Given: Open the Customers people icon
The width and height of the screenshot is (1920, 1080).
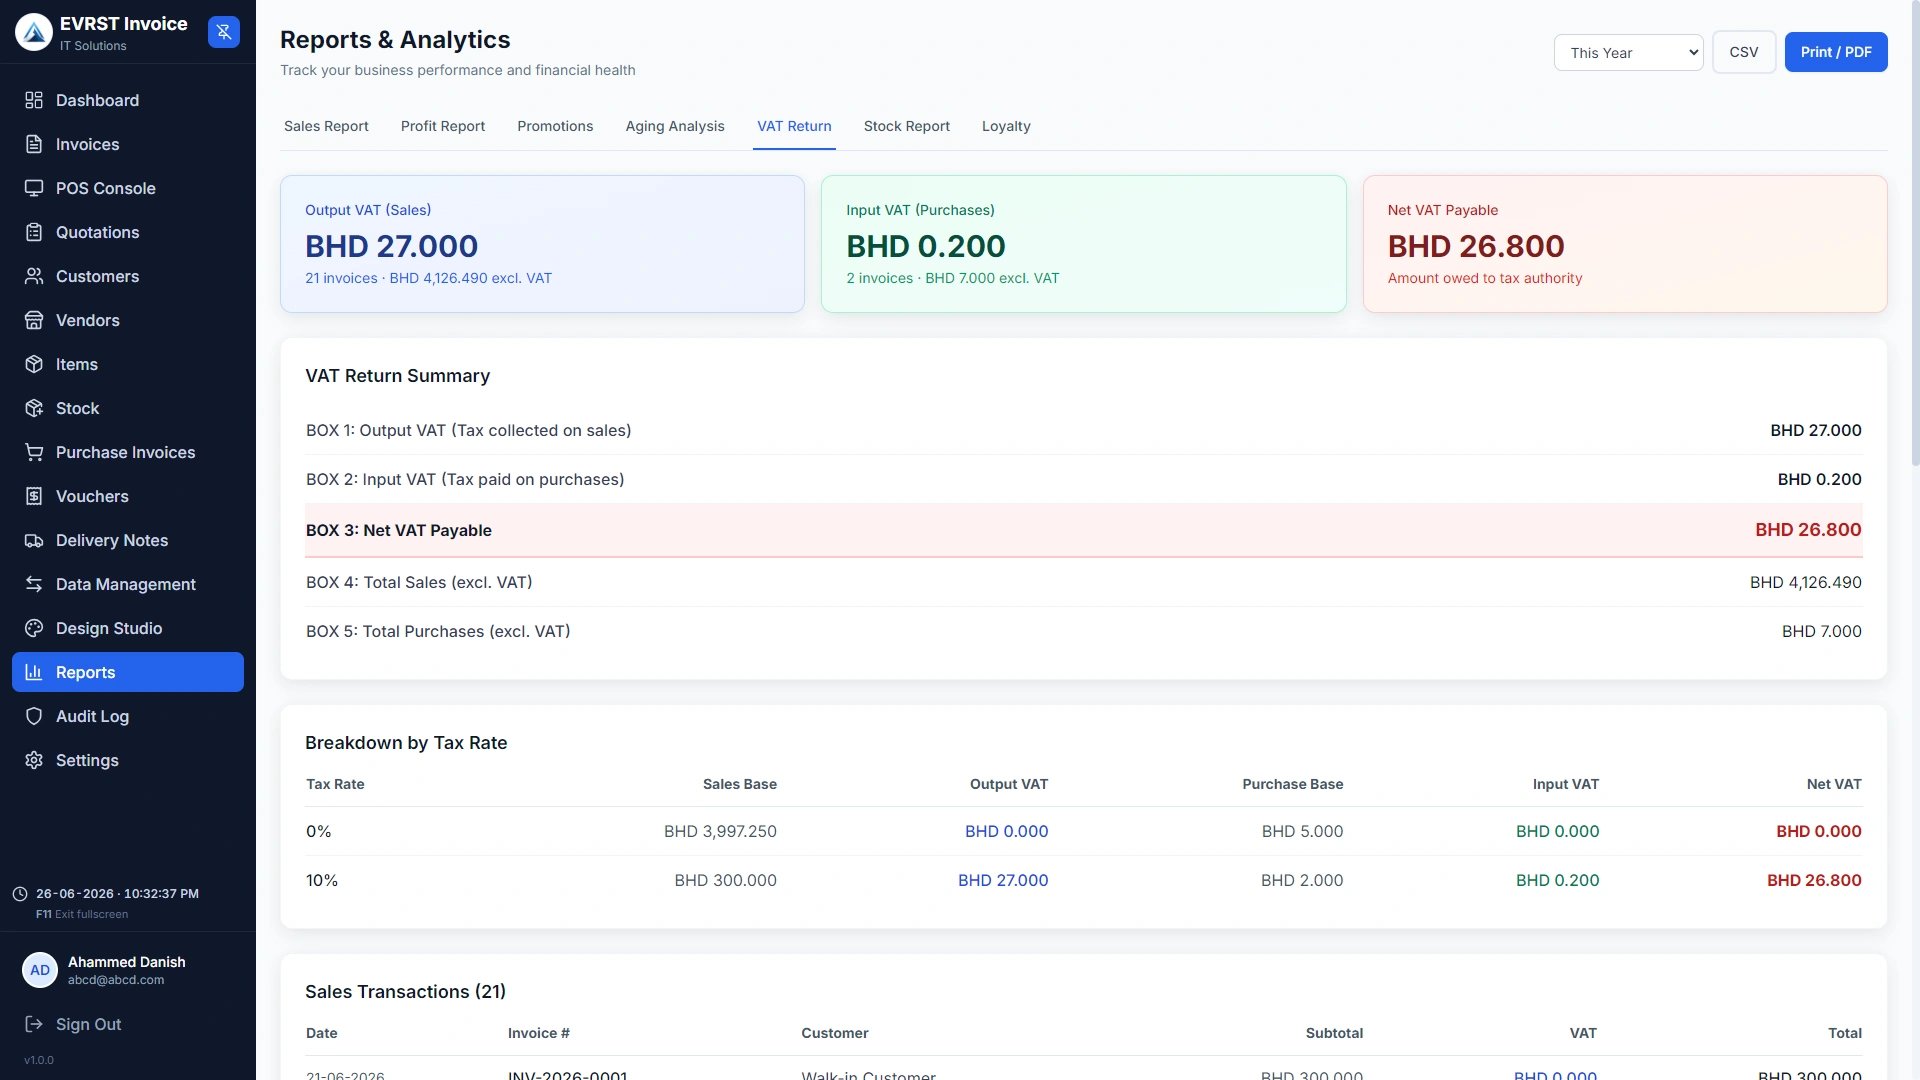Looking at the screenshot, I should tap(34, 276).
